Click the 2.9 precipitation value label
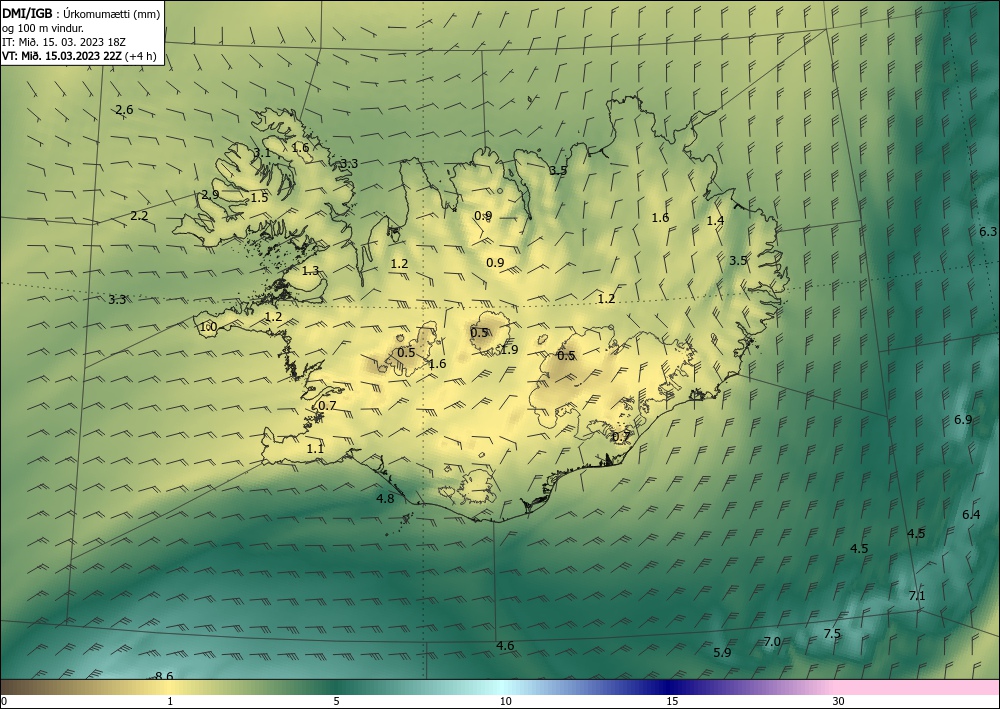 point(210,194)
